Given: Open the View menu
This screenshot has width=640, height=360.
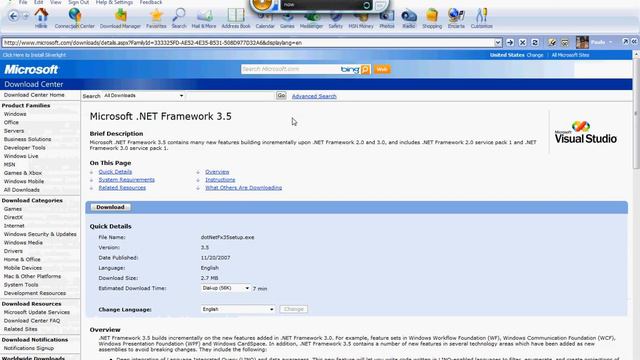Looking at the screenshot, I should pos(56,2).
